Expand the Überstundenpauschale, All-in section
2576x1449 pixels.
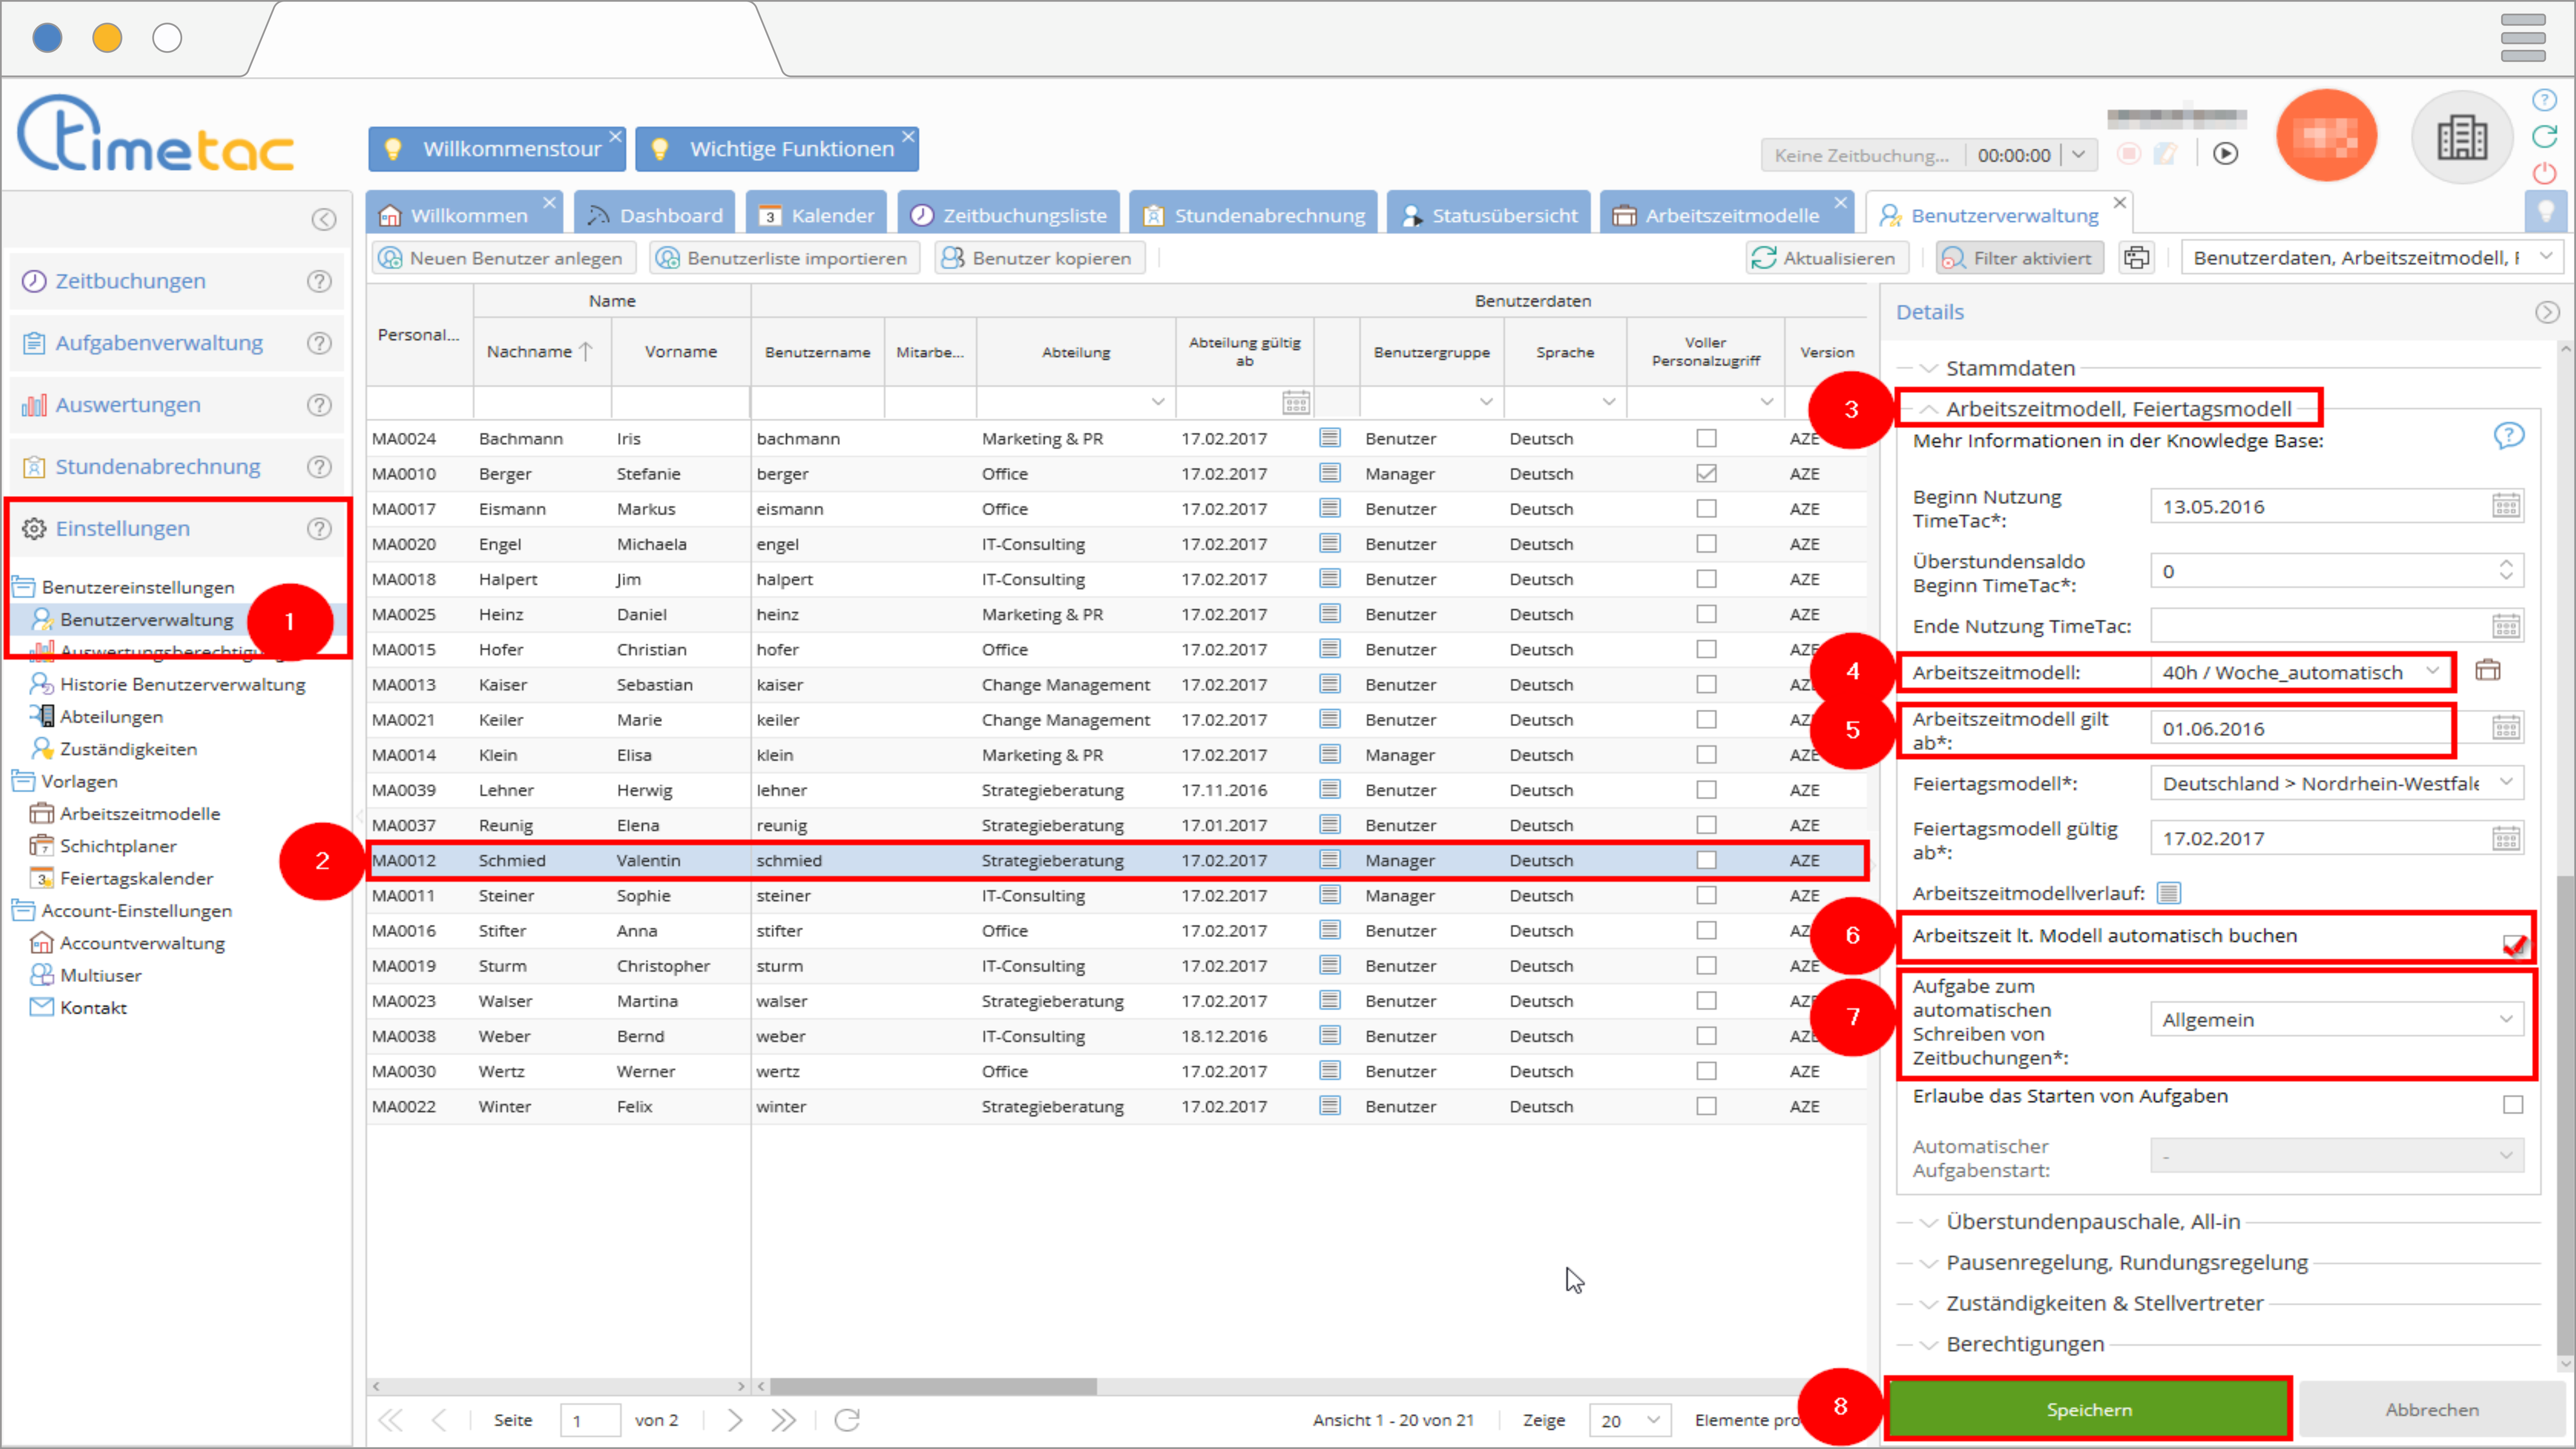coord(2092,1221)
